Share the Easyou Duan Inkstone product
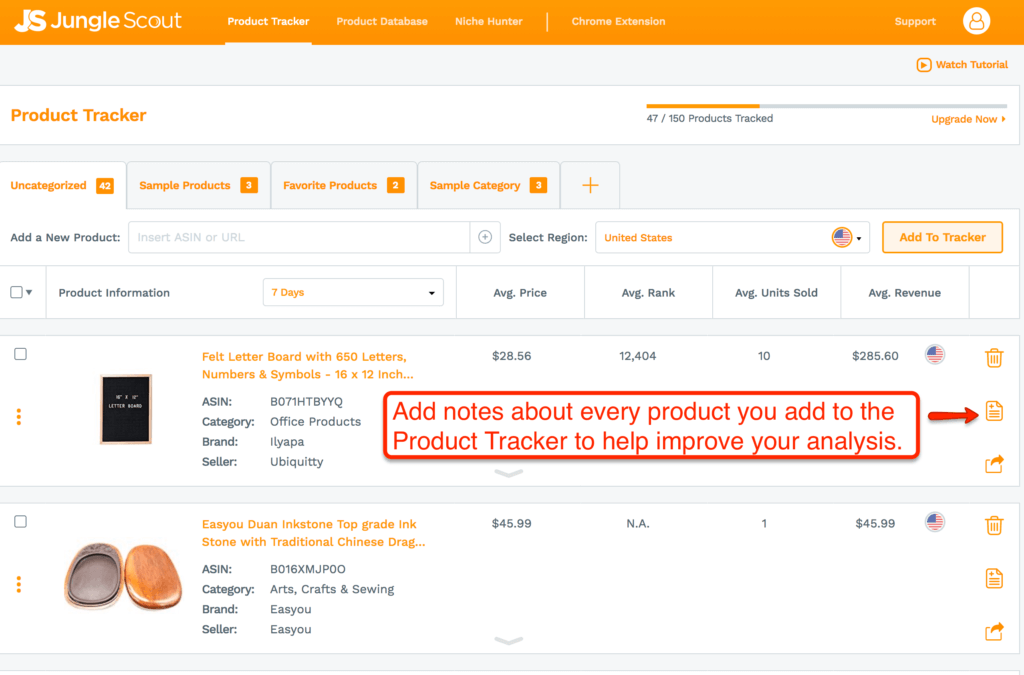The image size is (1024, 675). (x=994, y=631)
